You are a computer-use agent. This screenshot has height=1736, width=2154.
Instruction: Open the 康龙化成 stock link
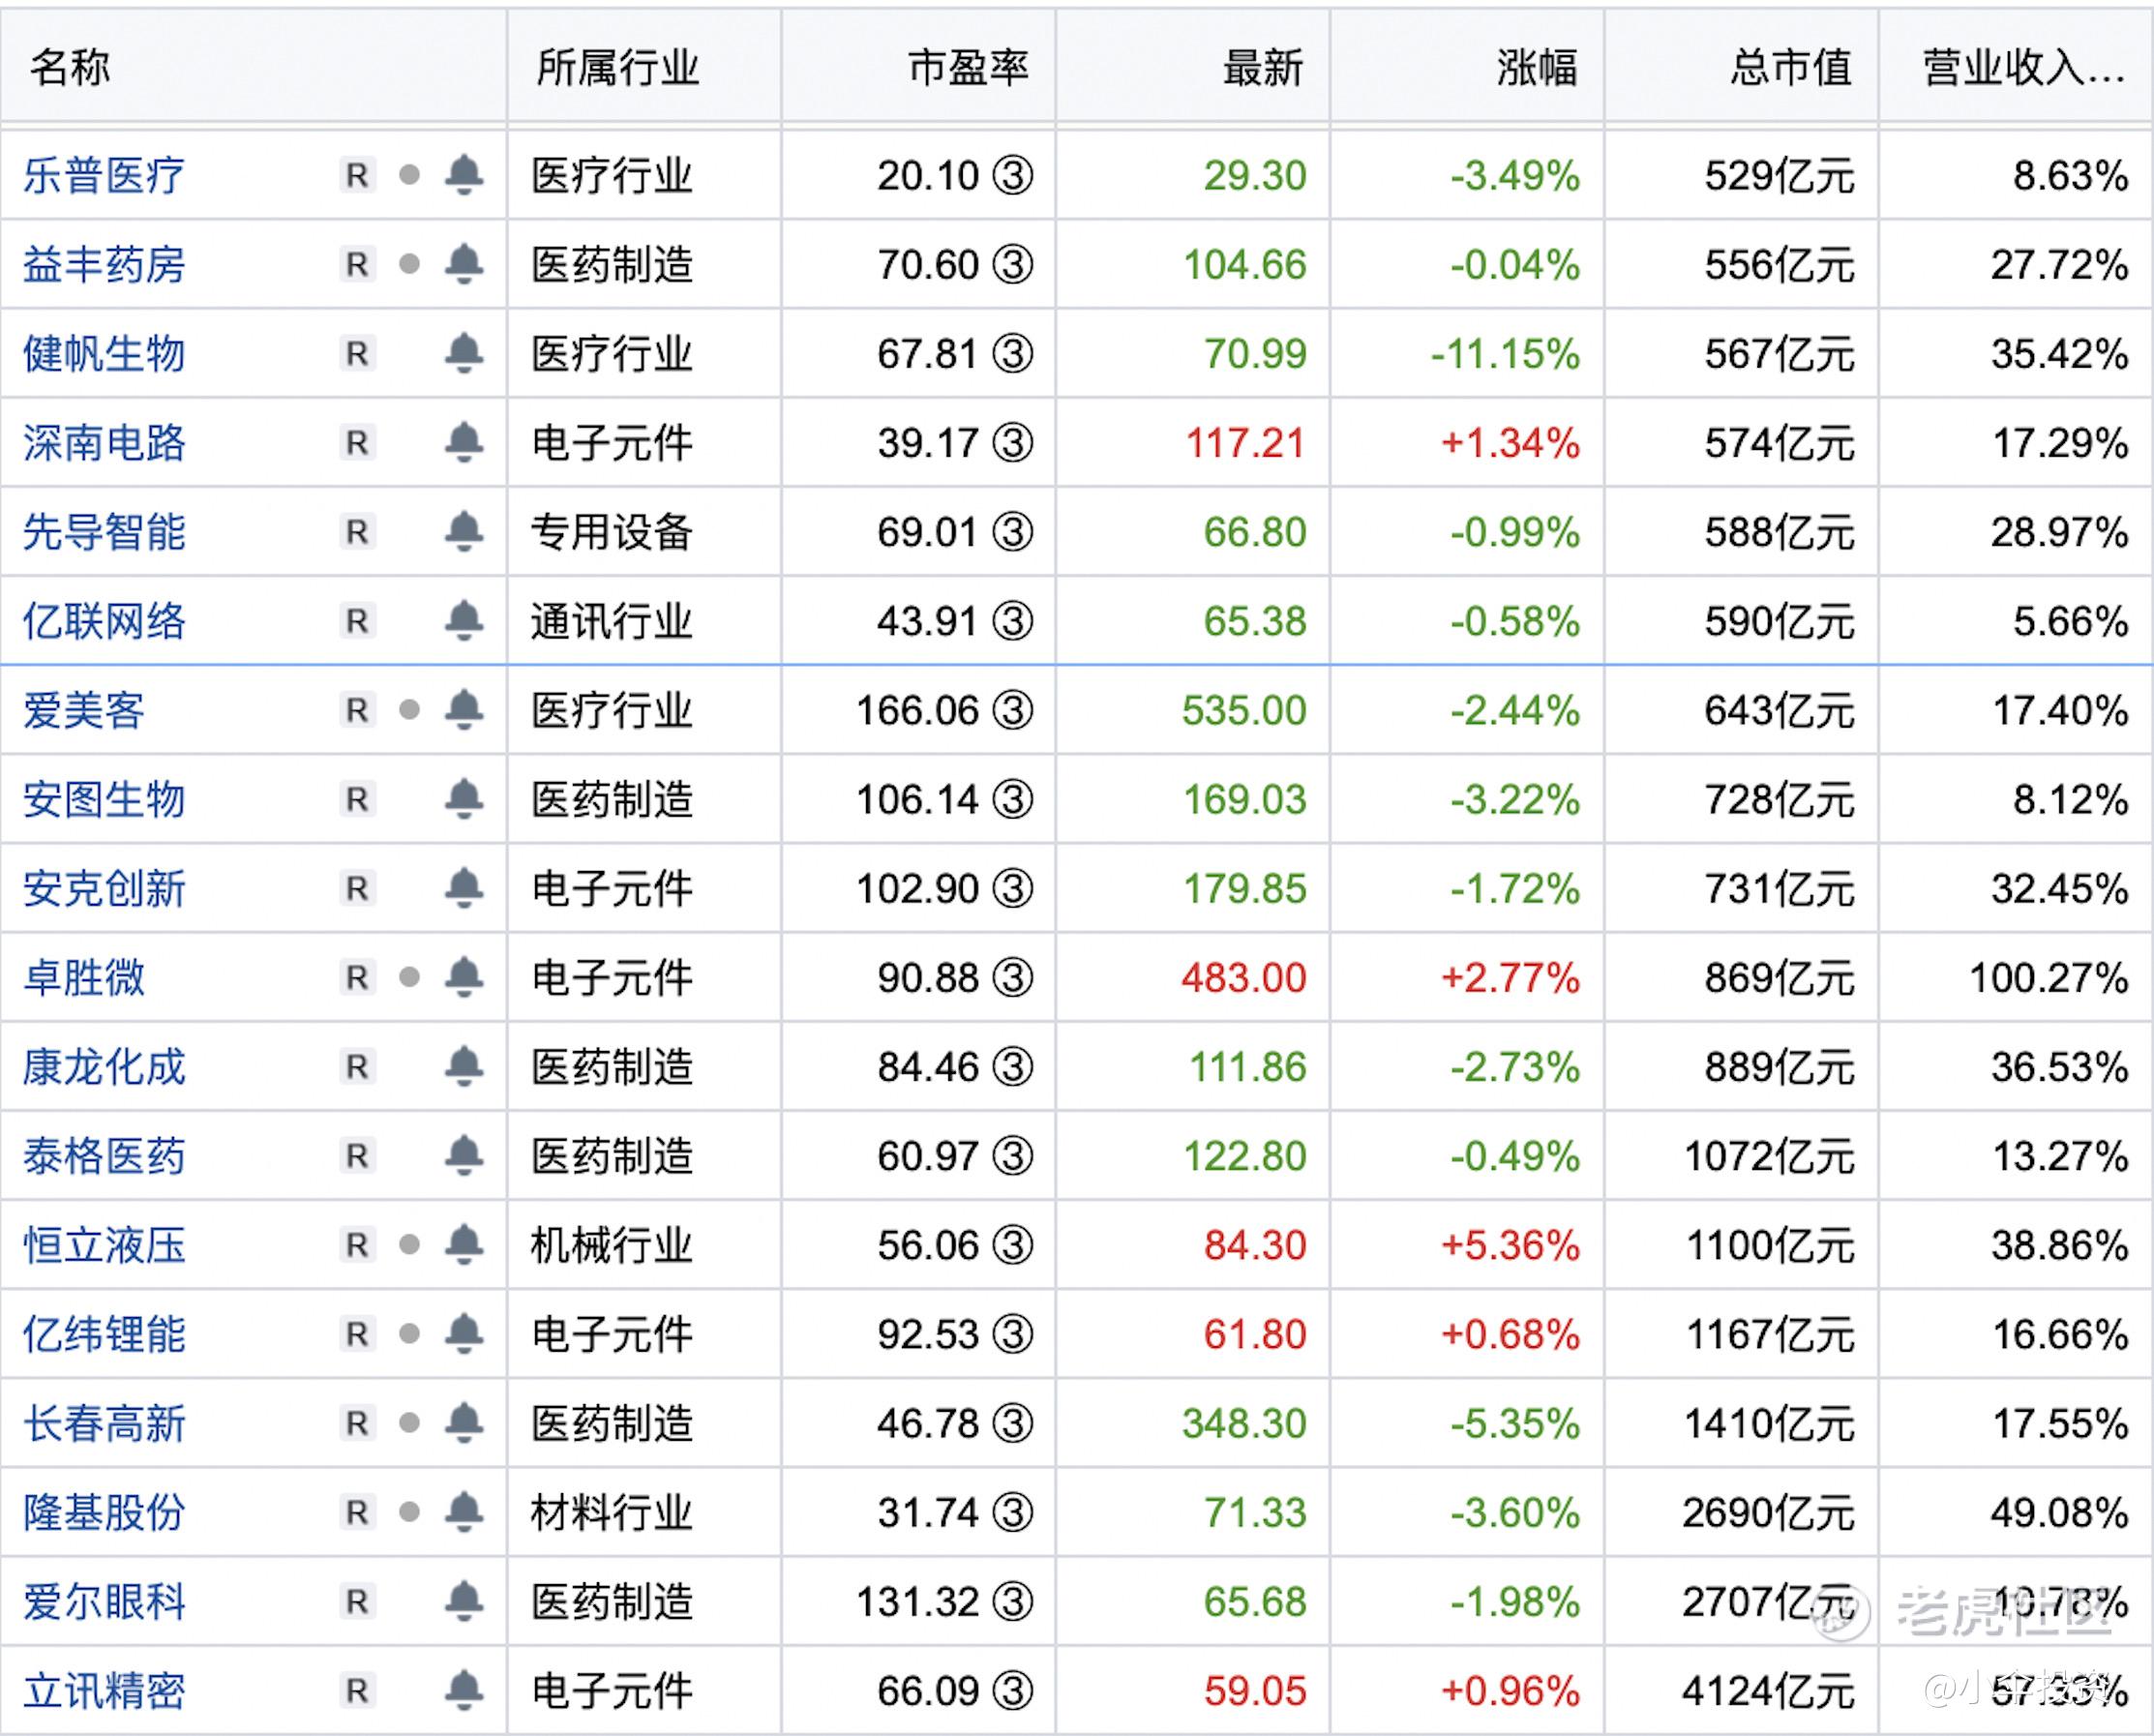tap(104, 1067)
